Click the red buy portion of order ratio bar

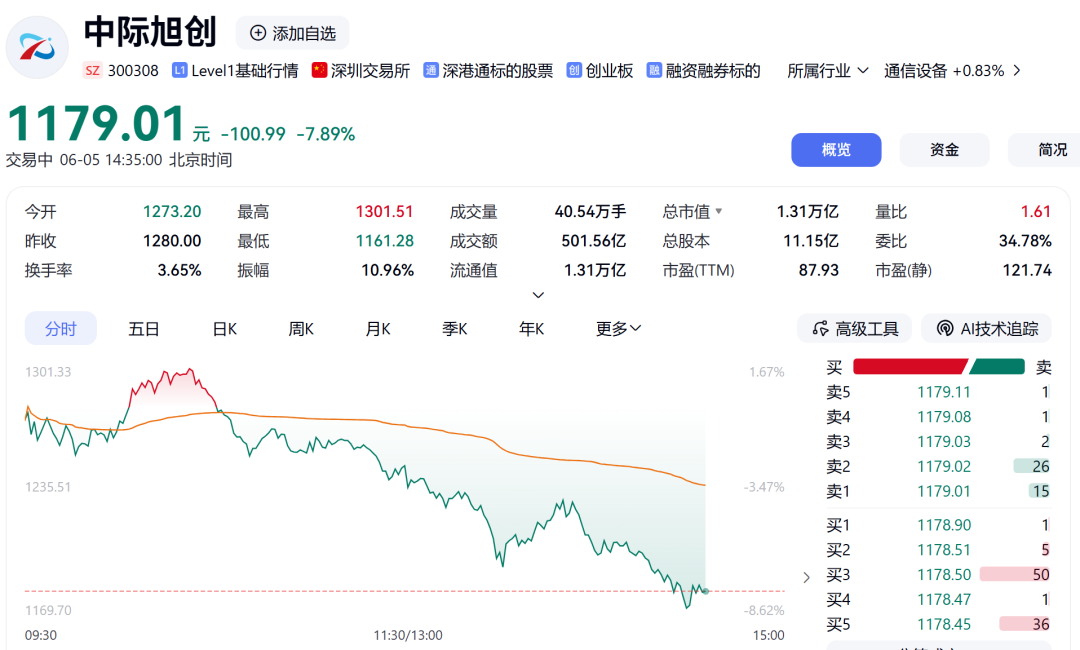pos(909,366)
